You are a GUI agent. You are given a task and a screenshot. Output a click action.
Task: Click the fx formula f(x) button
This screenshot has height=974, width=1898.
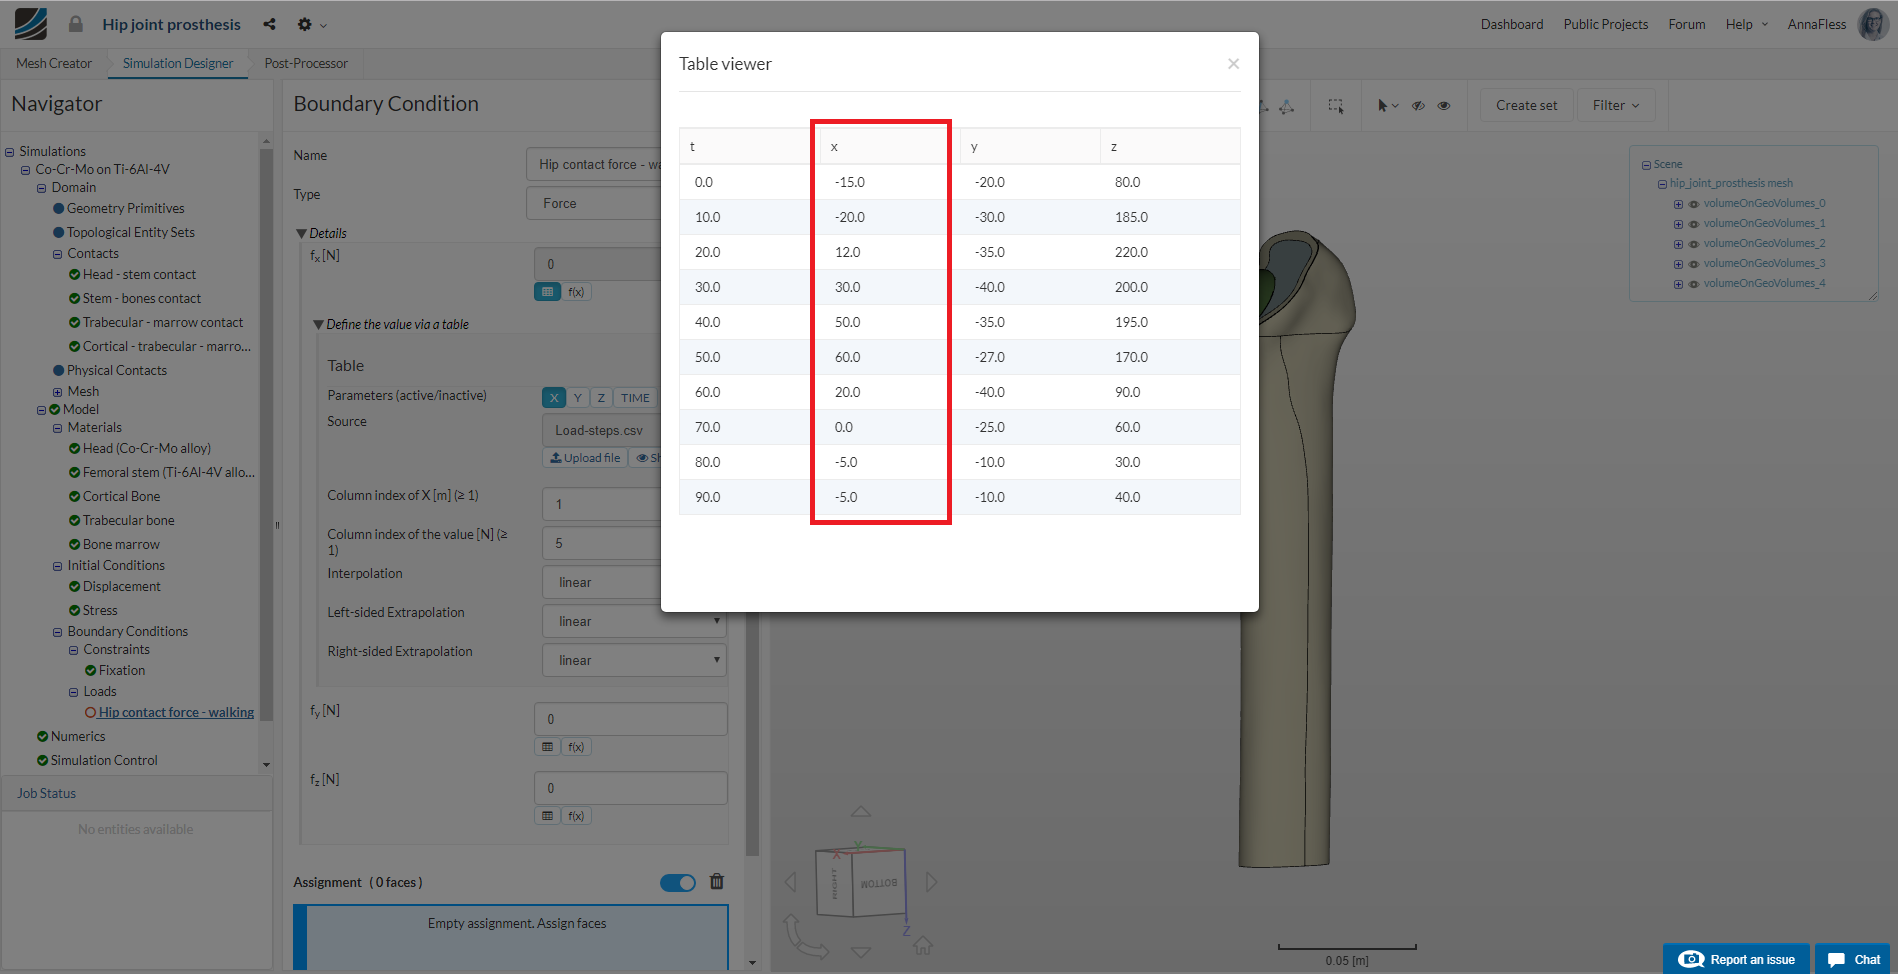[576, 292]
